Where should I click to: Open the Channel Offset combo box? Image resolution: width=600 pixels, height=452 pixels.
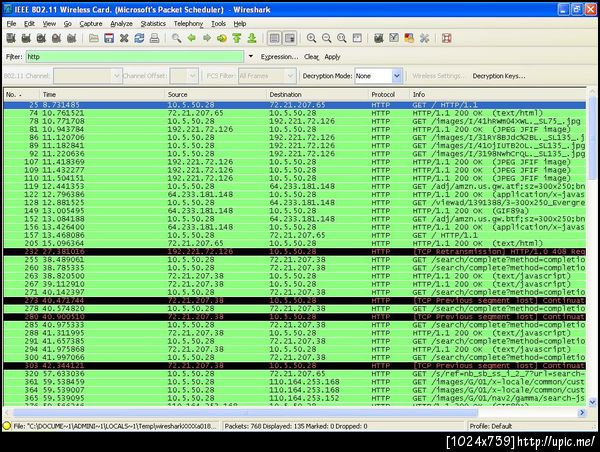click(x=184, y=76)
